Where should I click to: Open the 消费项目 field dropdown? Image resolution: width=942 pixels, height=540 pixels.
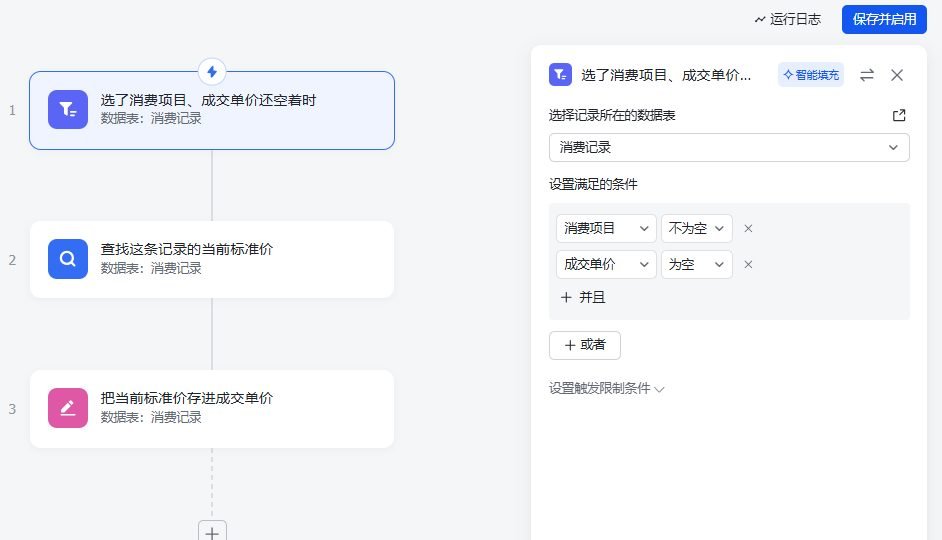pyautogui.click(x=606, y=228)
